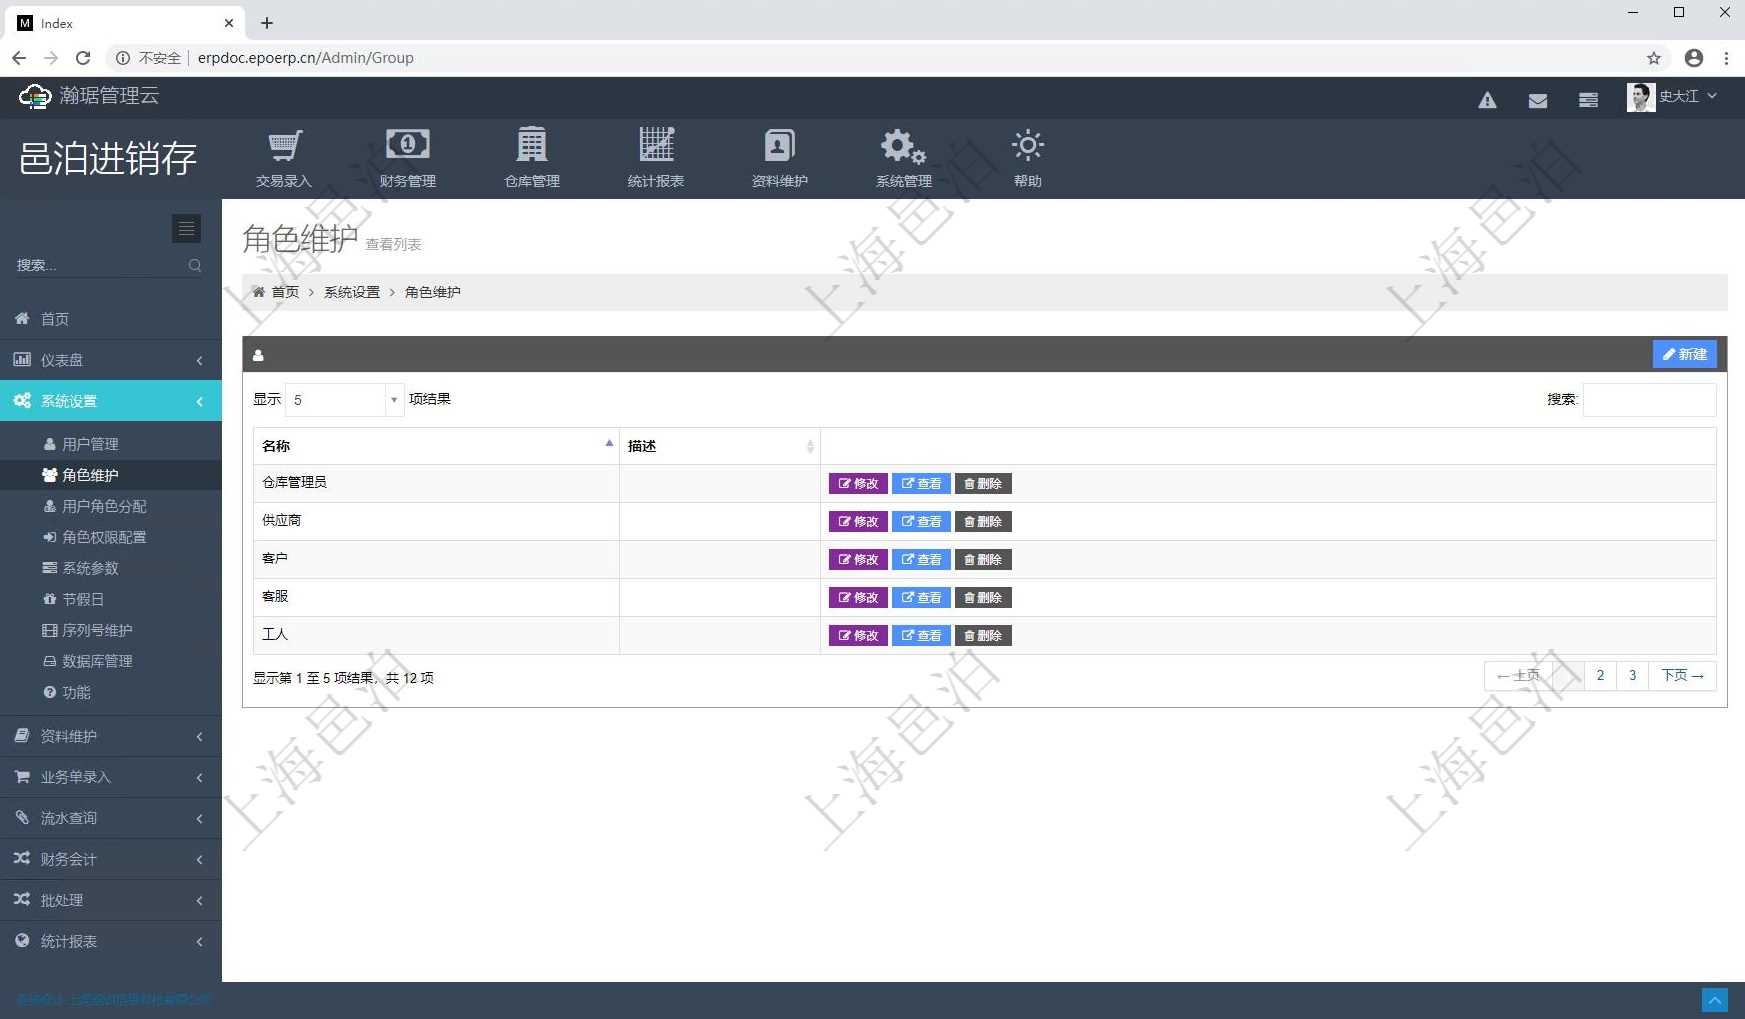Open the 史大江 user account dropdown
Viewport: 1745px width, 1019px height.
click(x=1672, y=97)
